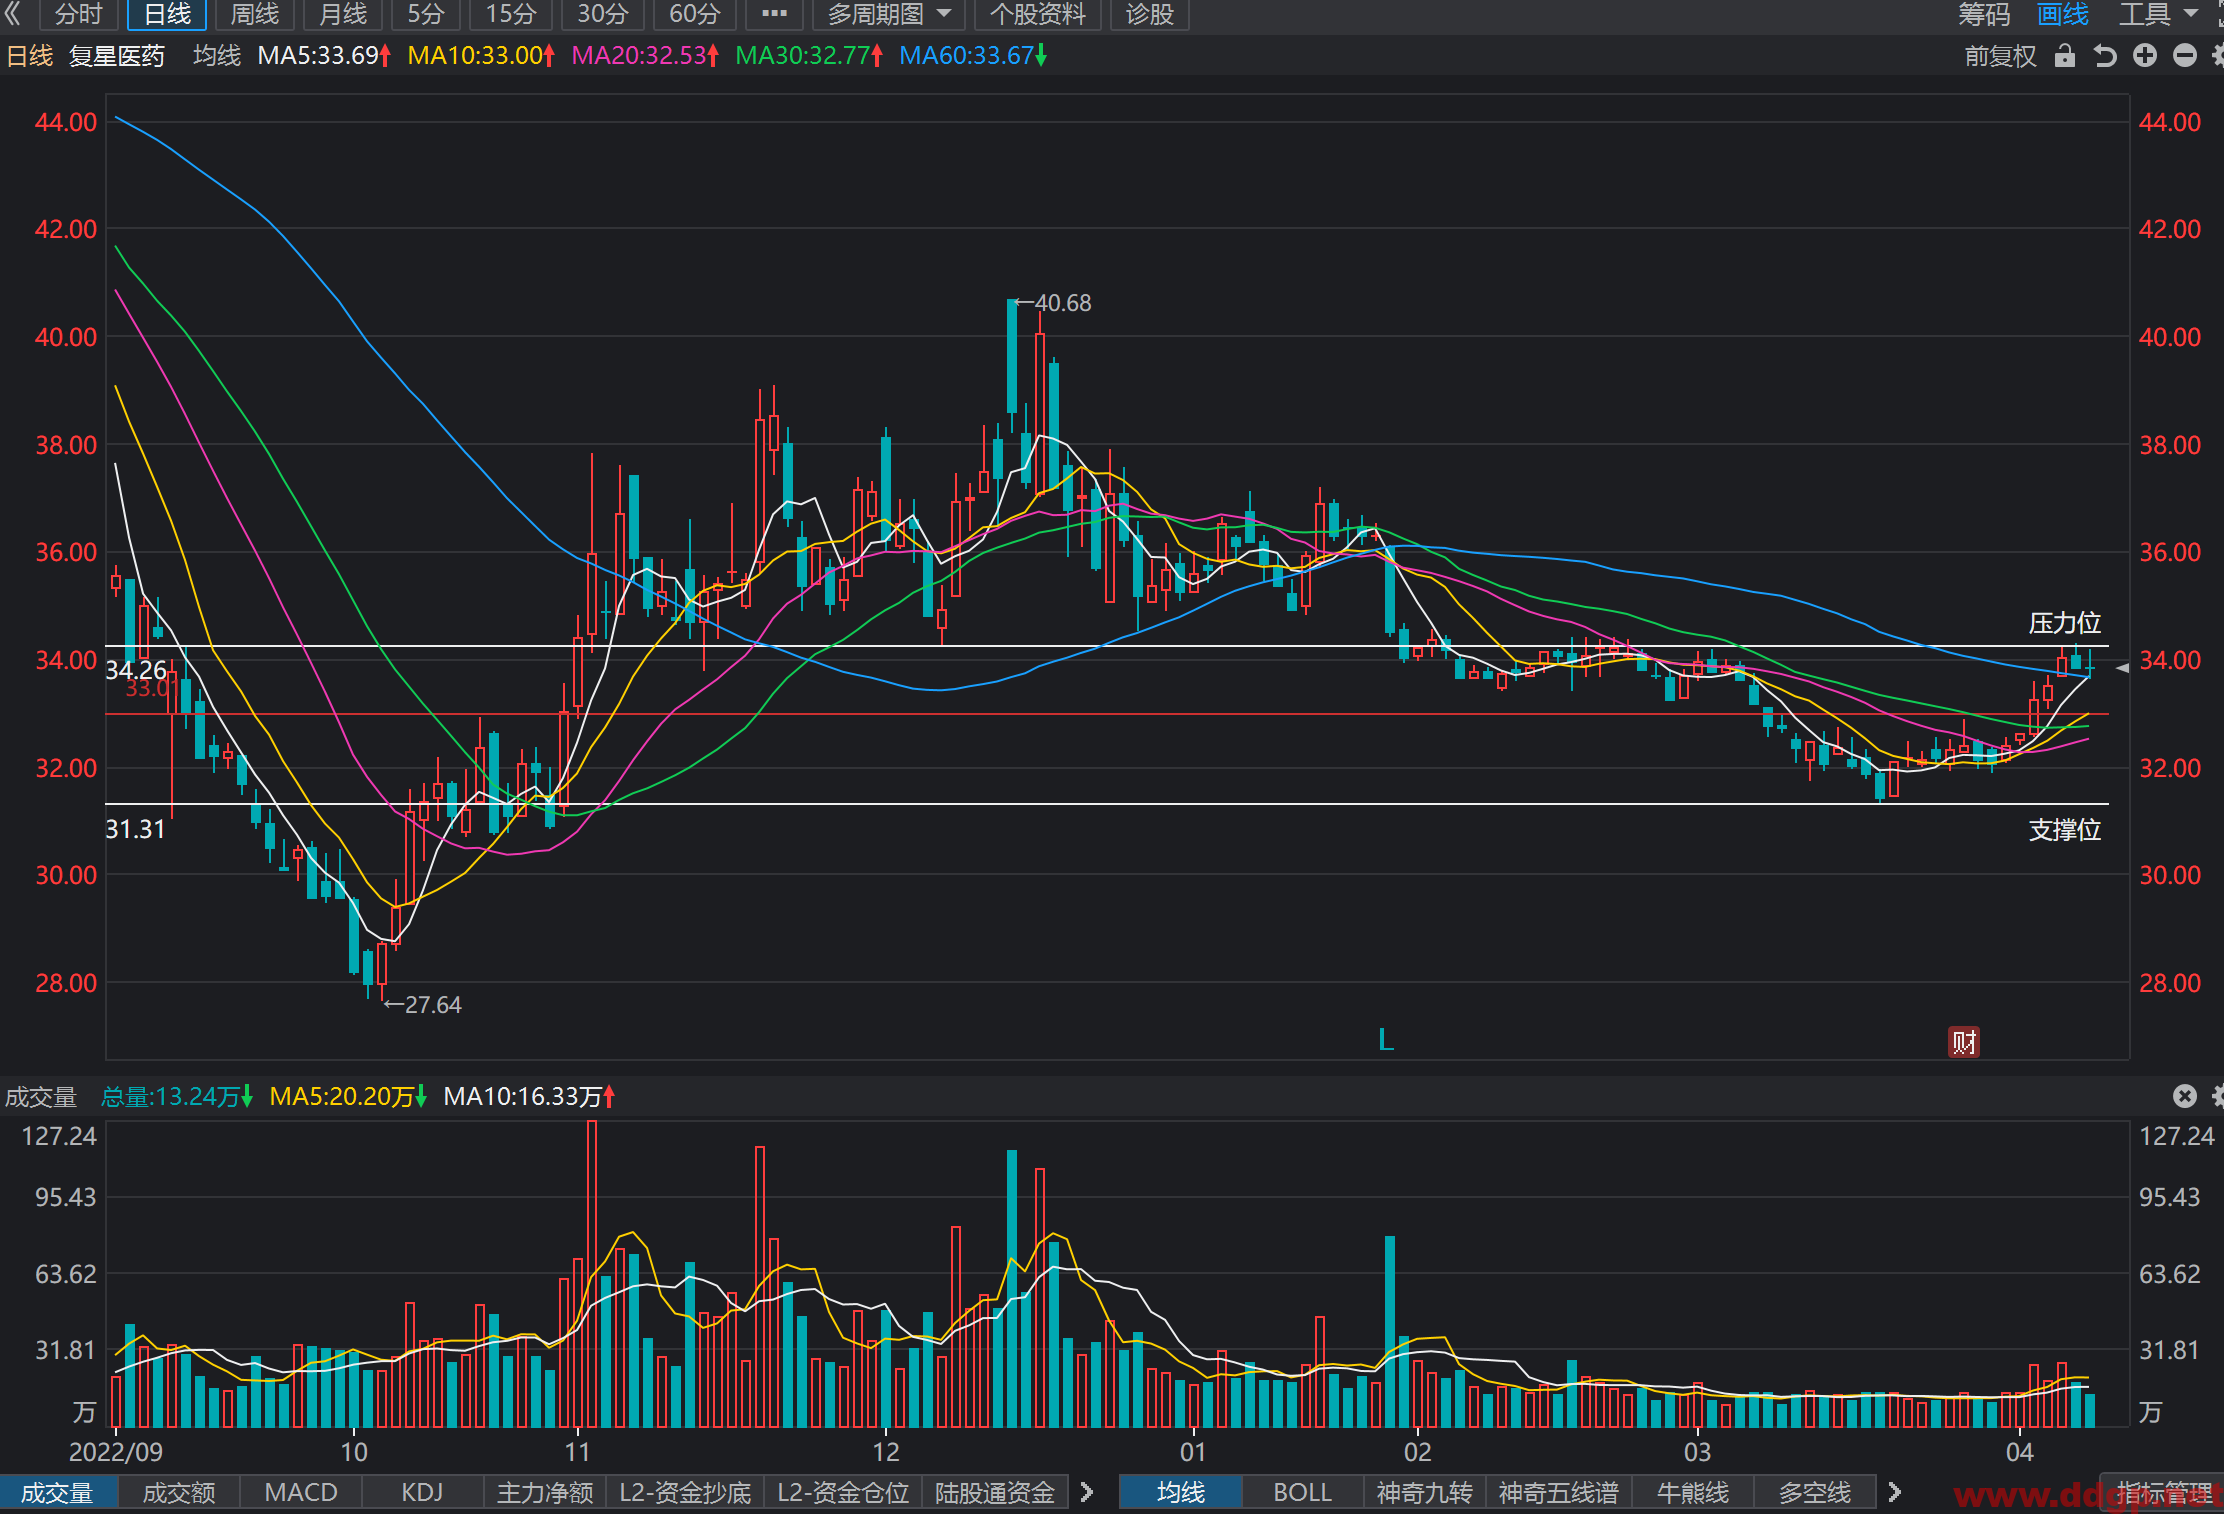Show more periods via the ellipsis button

coord(774,14)
